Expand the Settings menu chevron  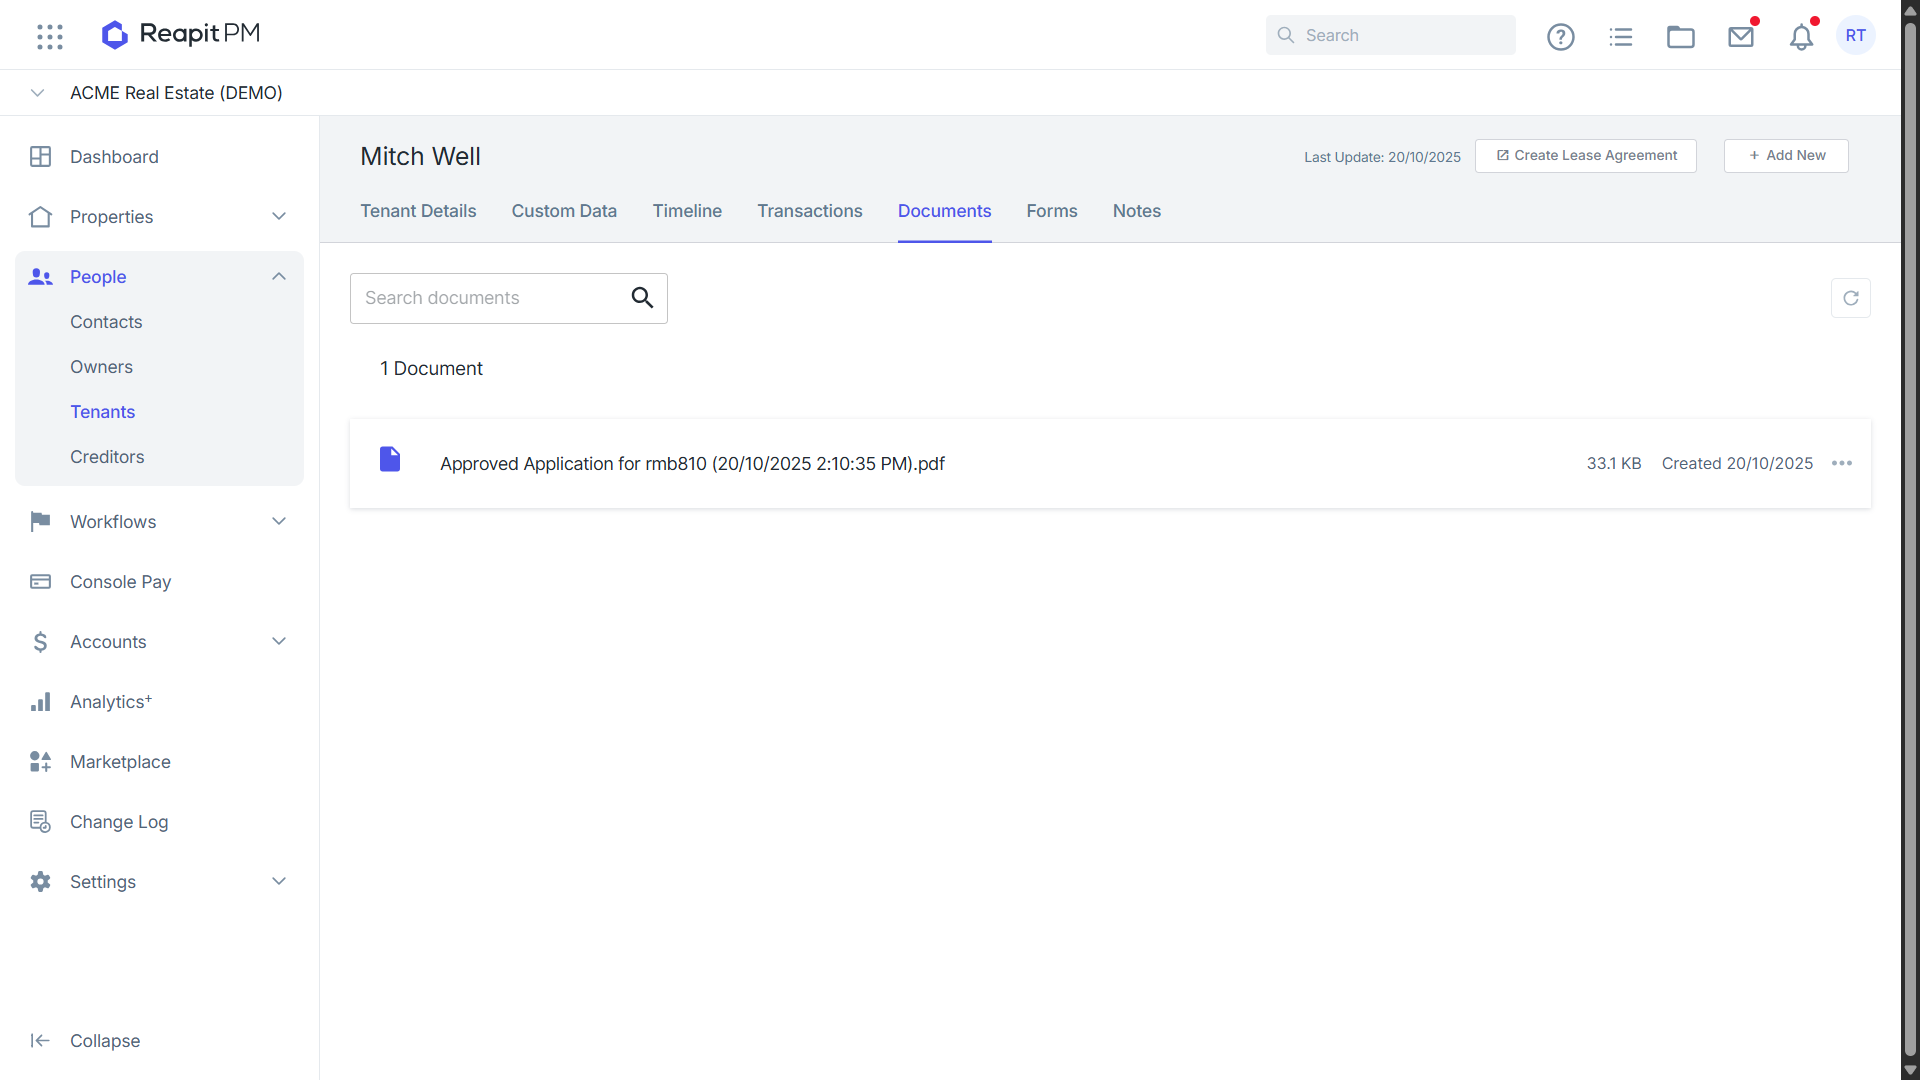pos(279,882)
